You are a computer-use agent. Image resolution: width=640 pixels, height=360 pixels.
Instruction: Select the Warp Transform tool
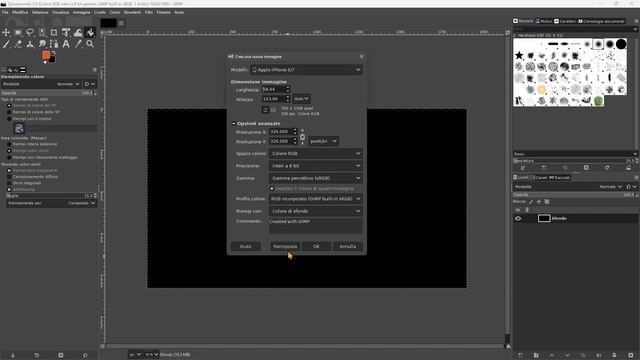(78, 32)
